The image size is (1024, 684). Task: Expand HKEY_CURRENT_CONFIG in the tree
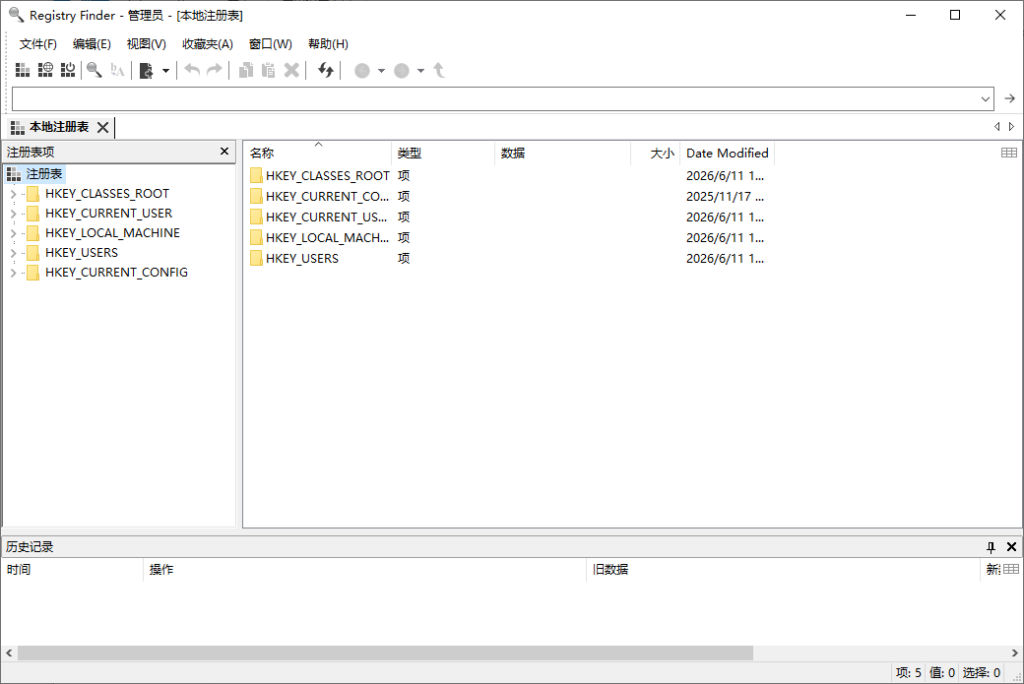pyautogui.click(x=13, y=272)
